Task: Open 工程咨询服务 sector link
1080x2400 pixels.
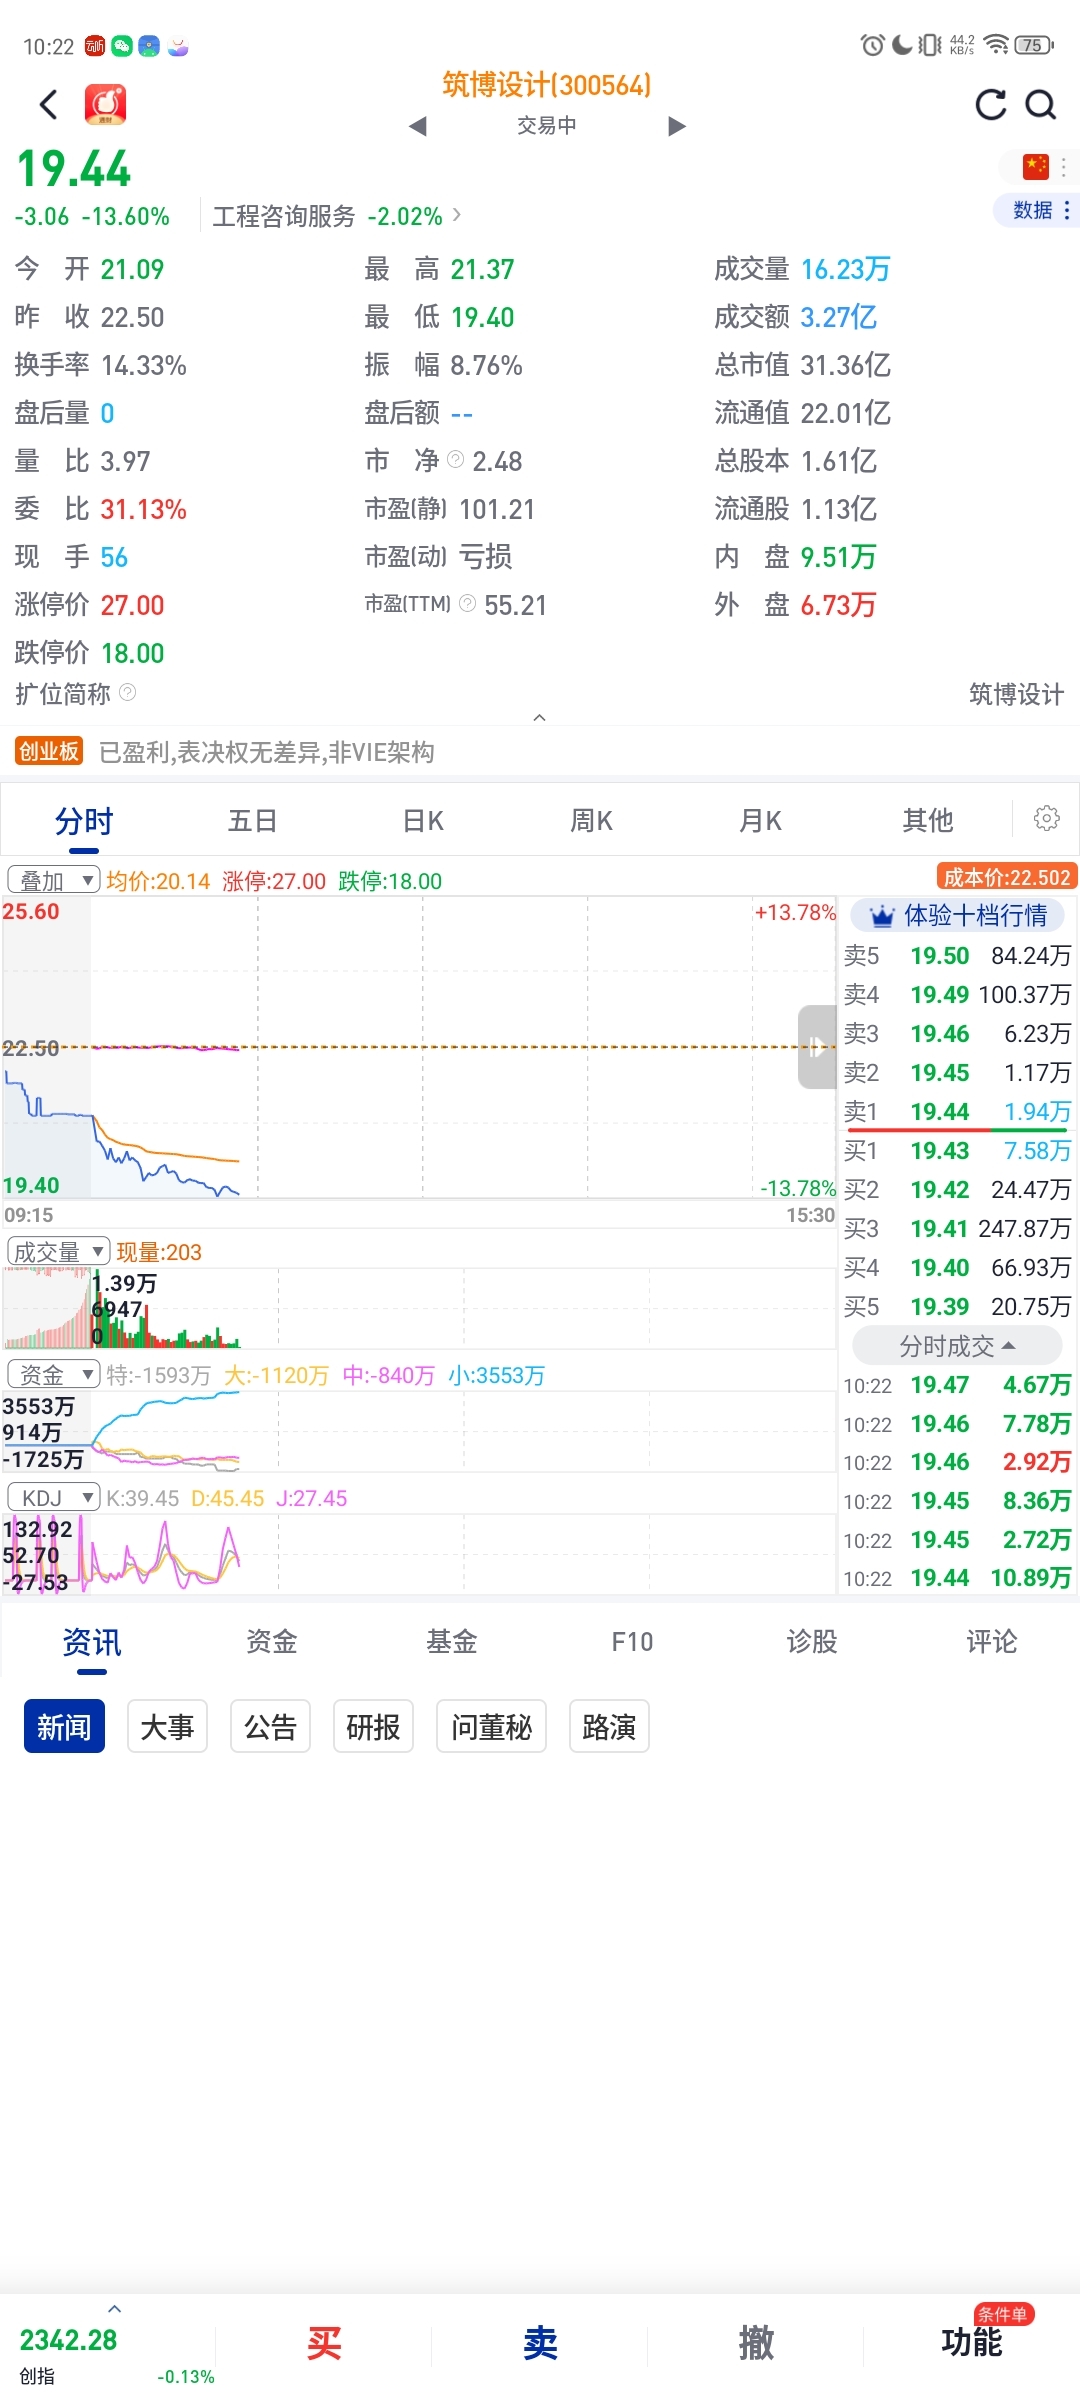Action: [337, 216]
